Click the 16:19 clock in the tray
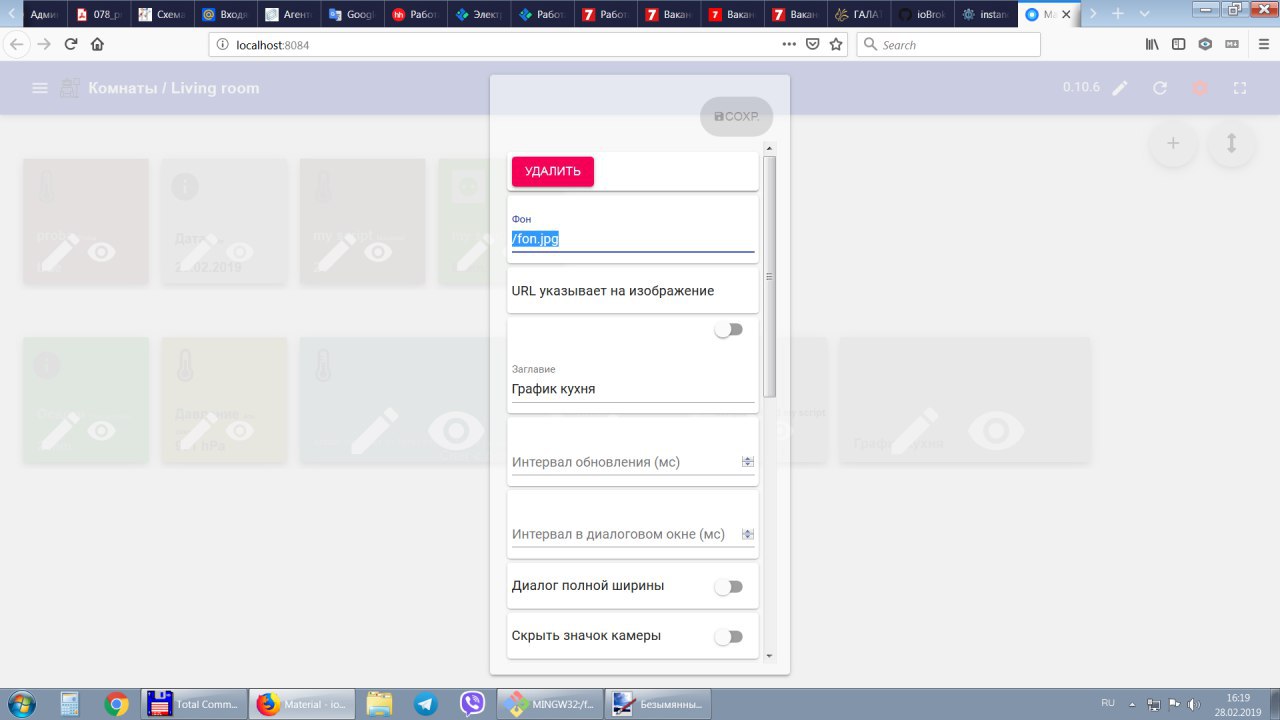Viewport: 1280px width, 720px height. 1238,697
